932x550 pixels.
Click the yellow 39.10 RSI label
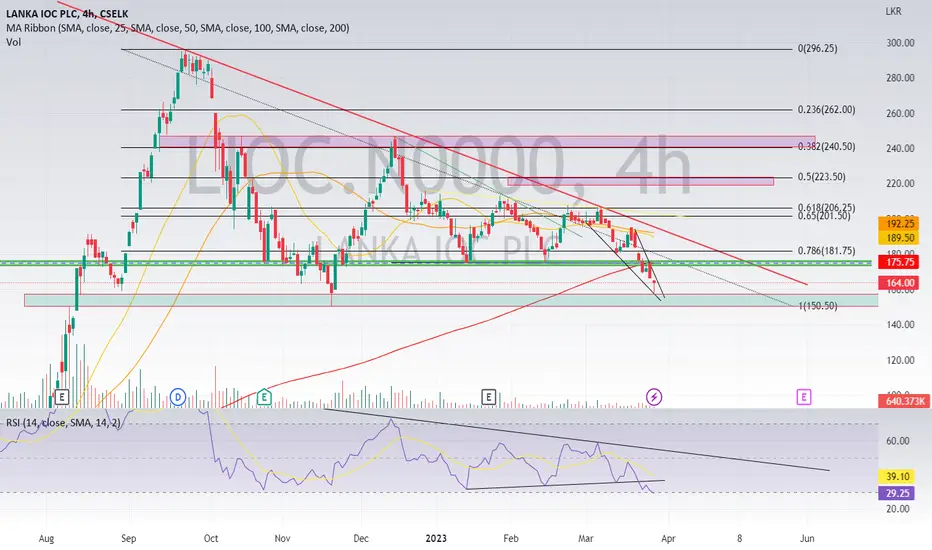pyautogui.click(x=898, y=476)
